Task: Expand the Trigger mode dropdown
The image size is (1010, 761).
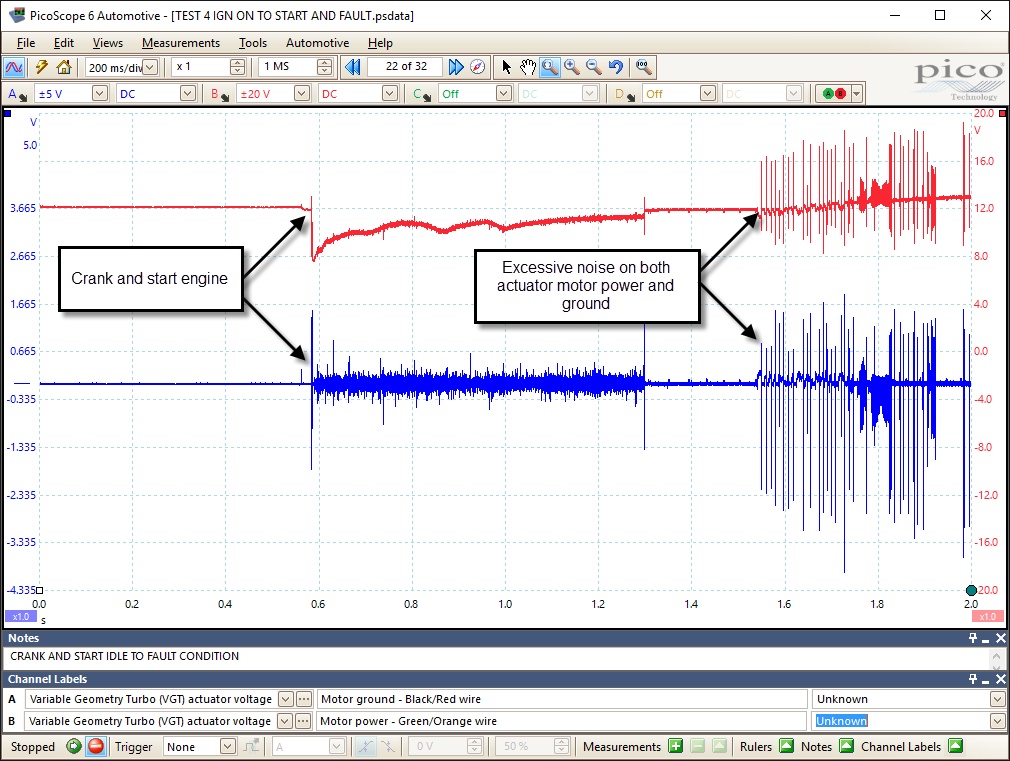Action: pos(227,746)
